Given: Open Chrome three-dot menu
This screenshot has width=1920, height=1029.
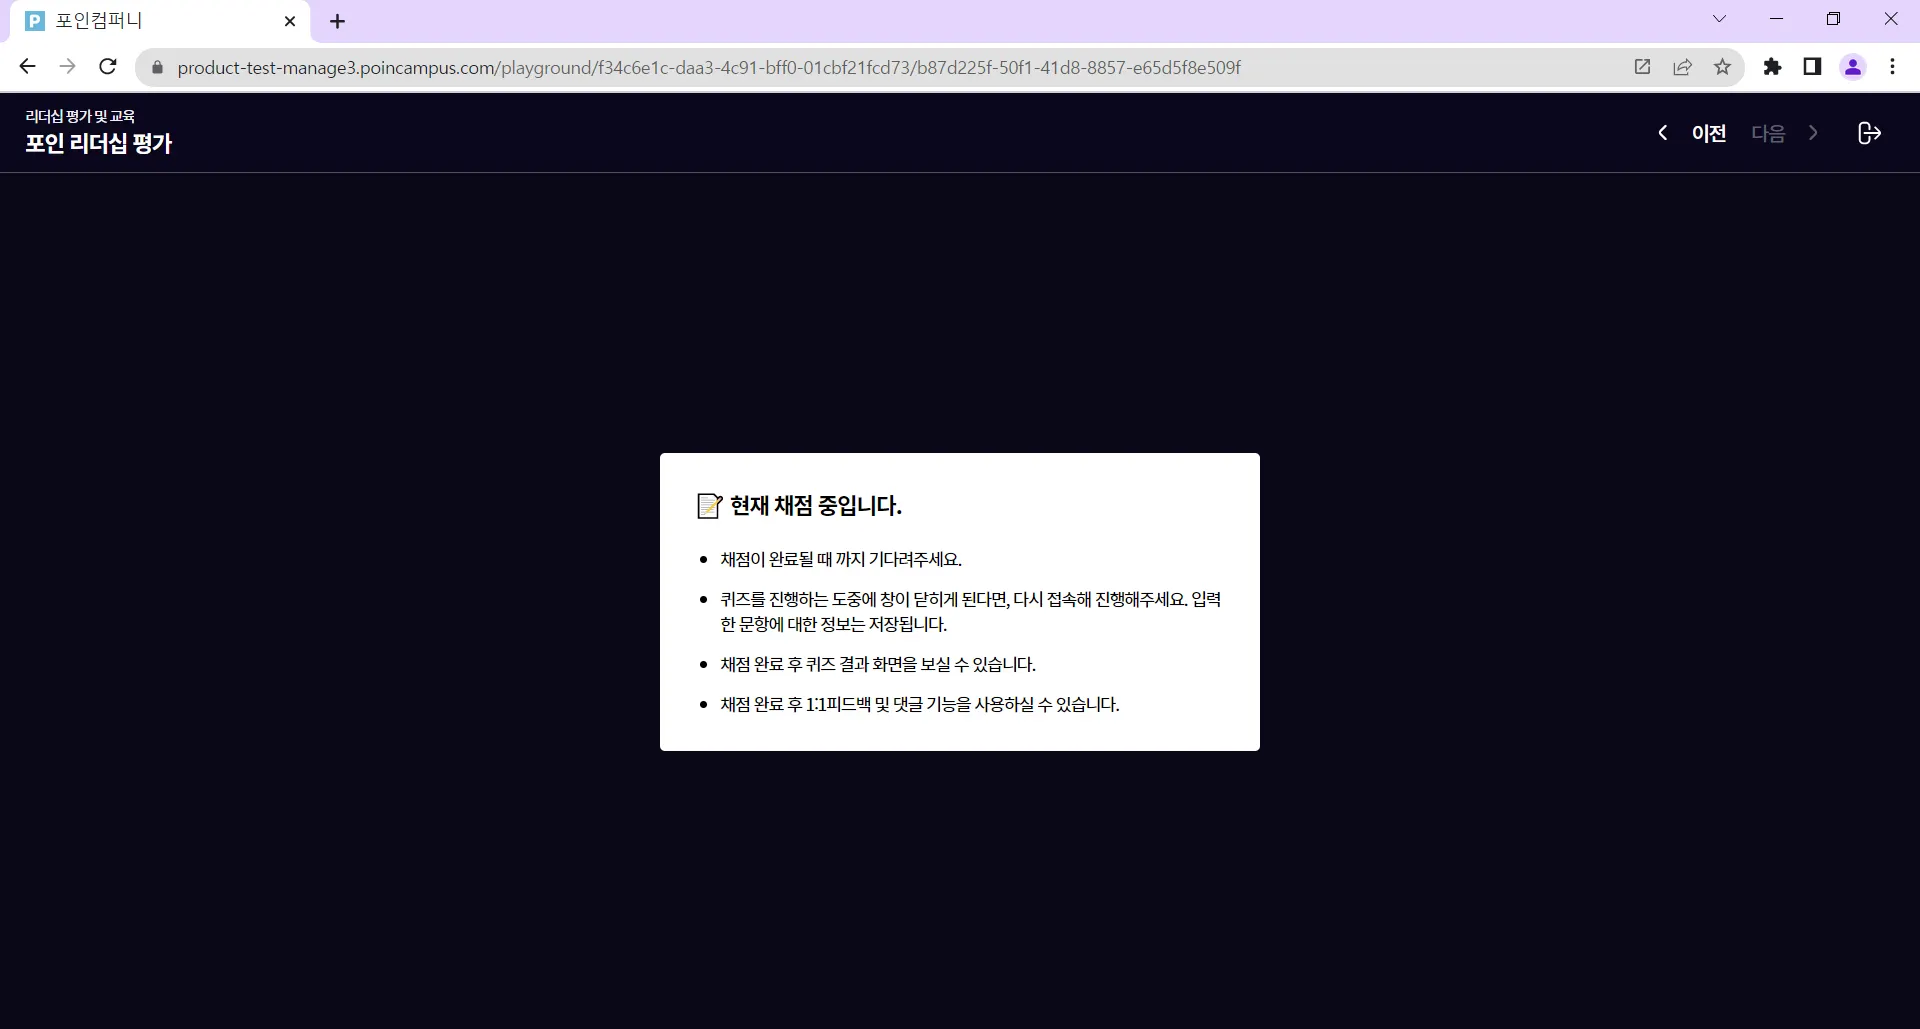Looking at the screenshot, I should (x=1892, y=67).
